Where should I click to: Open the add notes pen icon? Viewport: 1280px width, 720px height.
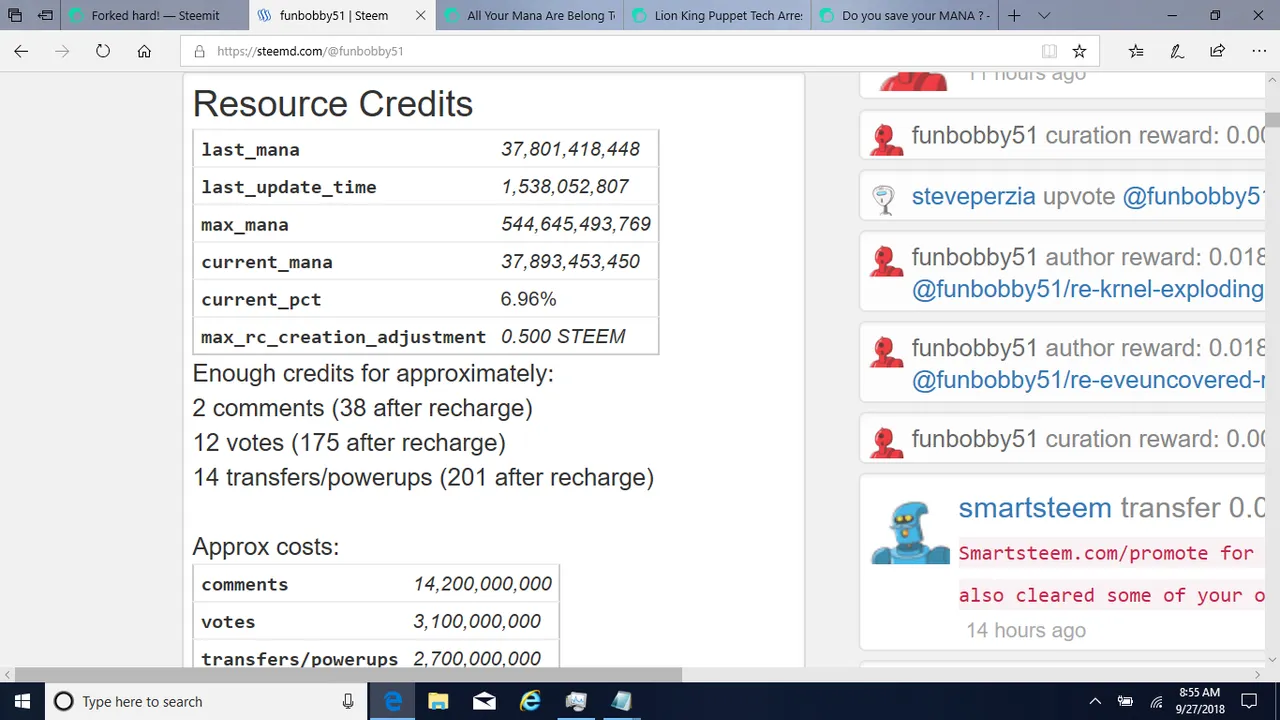click(1177, 51)
